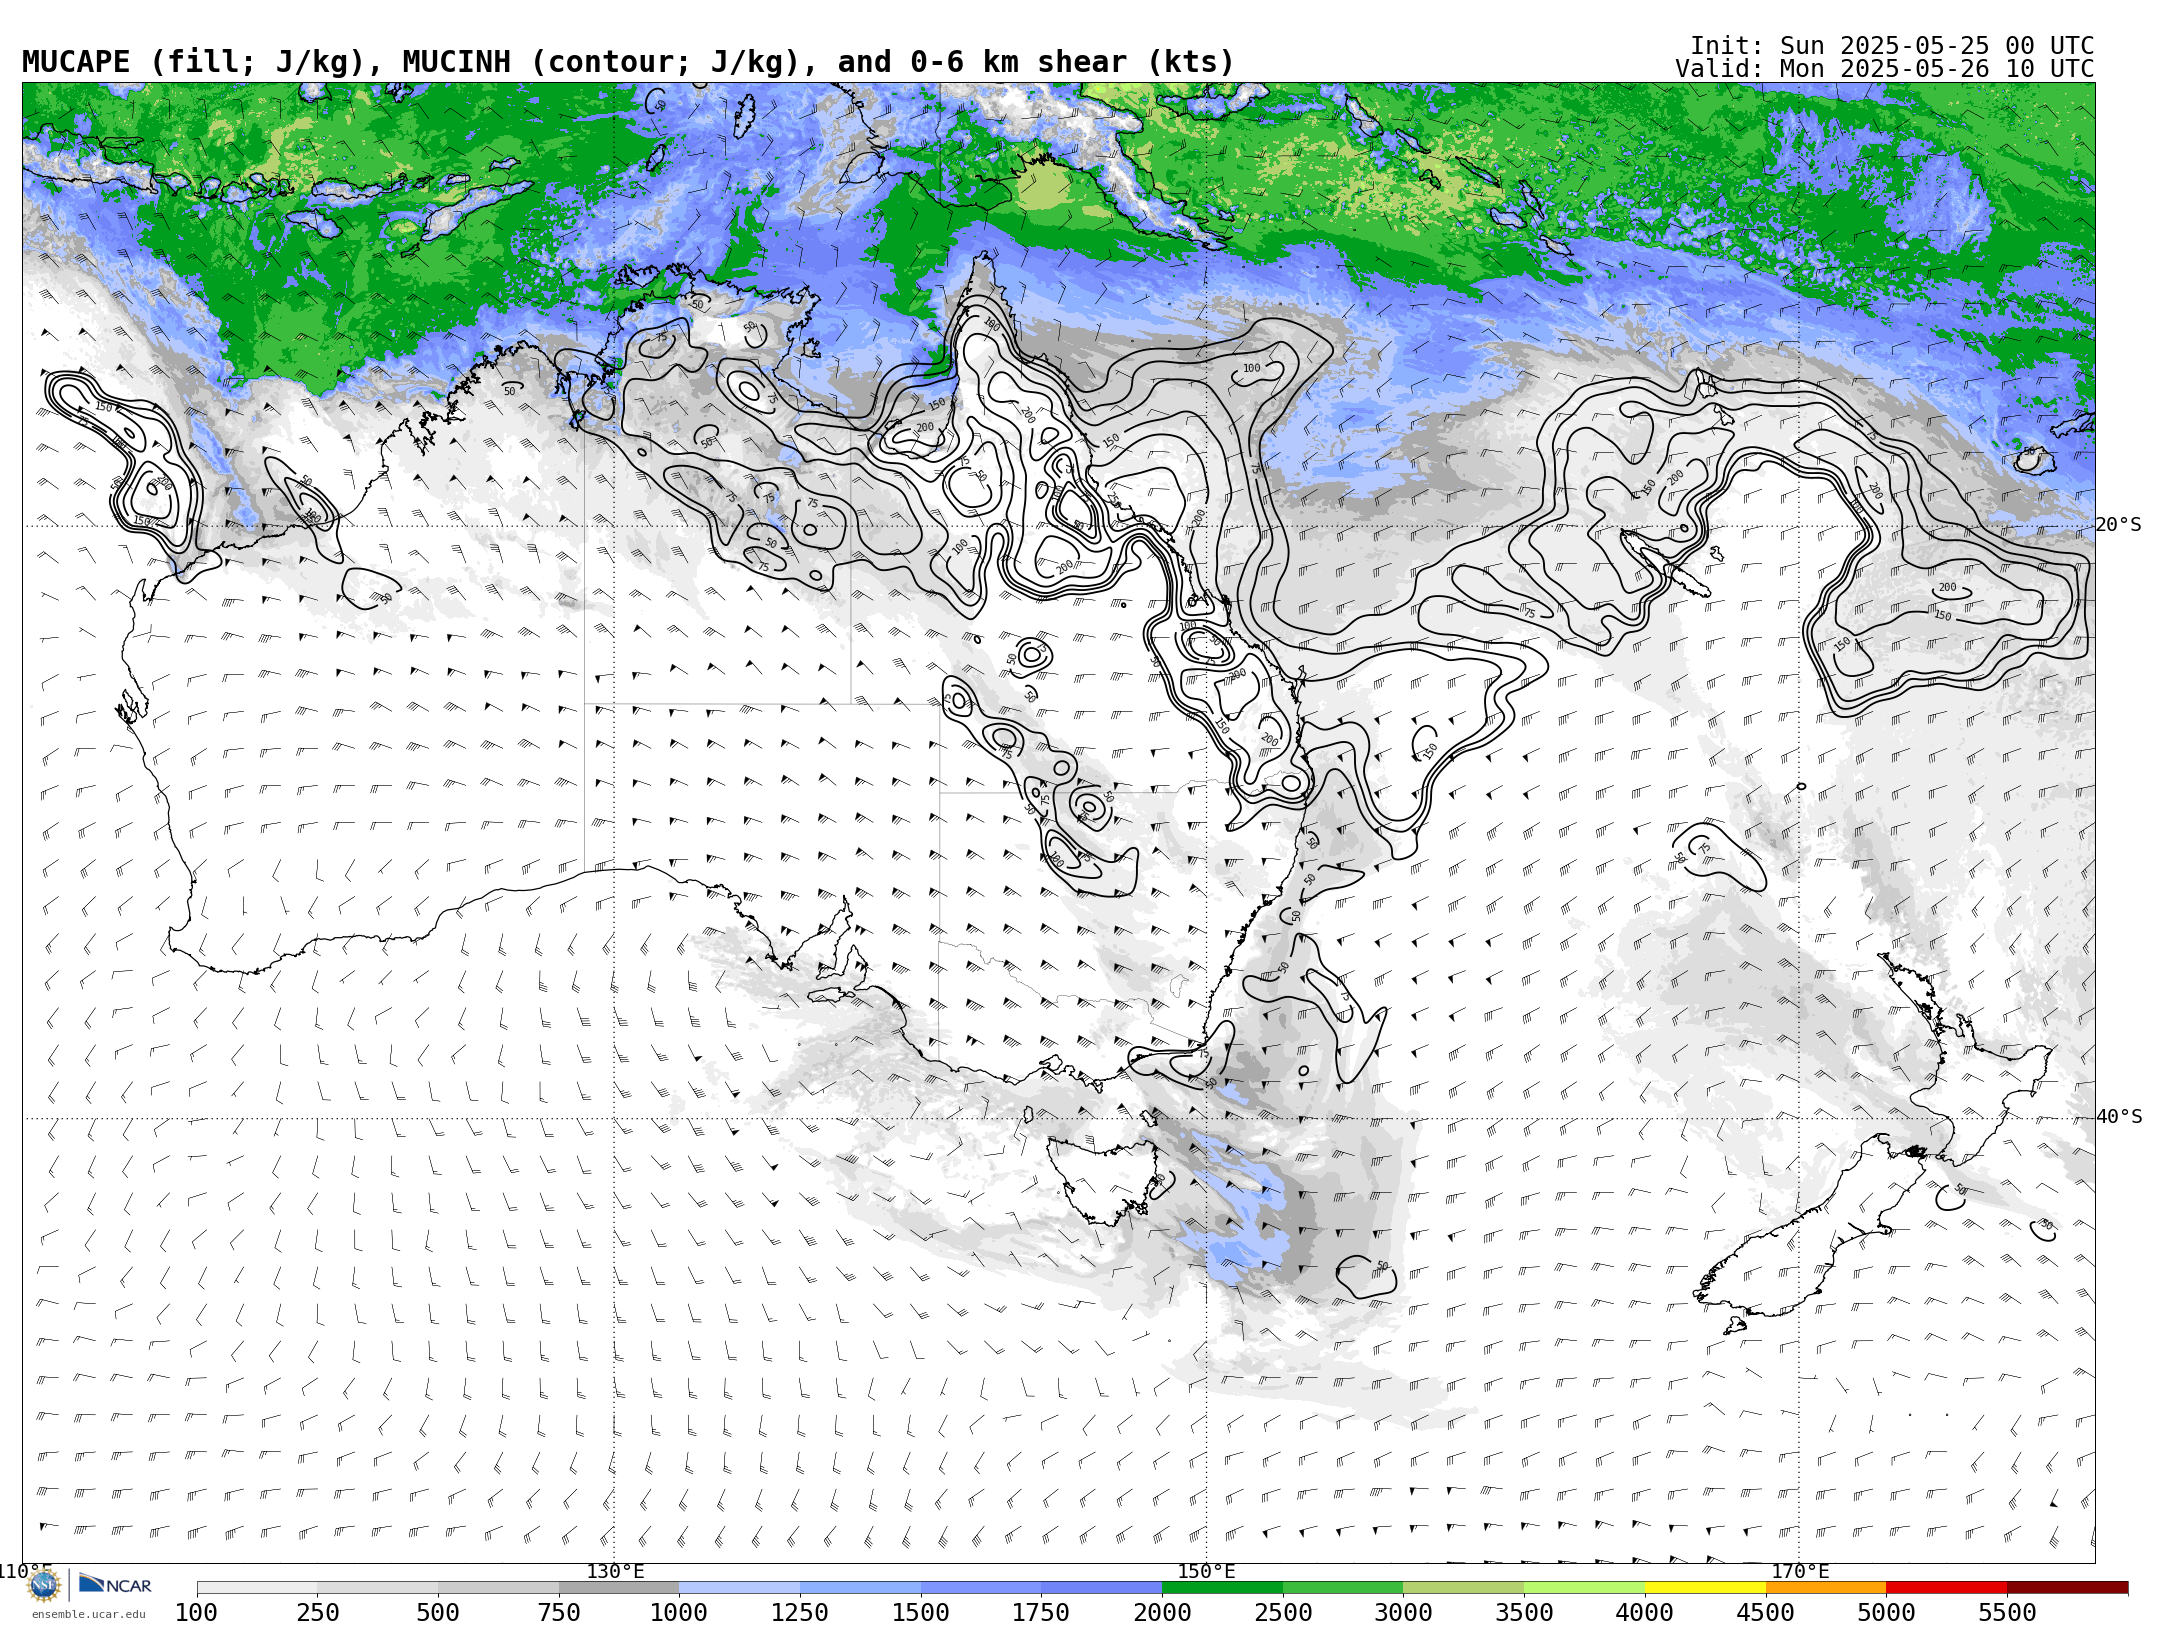Click the 1000 colorbar tick label
This screenshot has width=2160, height=1626.
(679, 1612)
